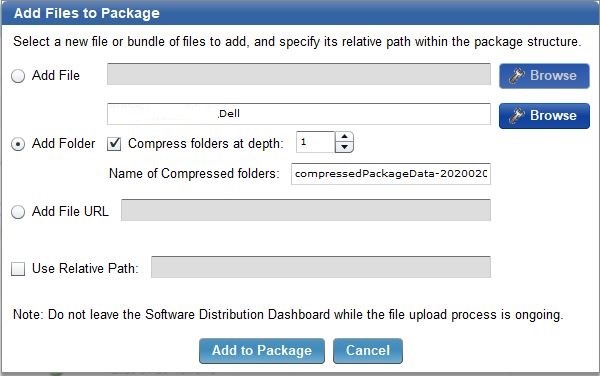Click the Browse button beside the Dell folder path

click(544, 116)
